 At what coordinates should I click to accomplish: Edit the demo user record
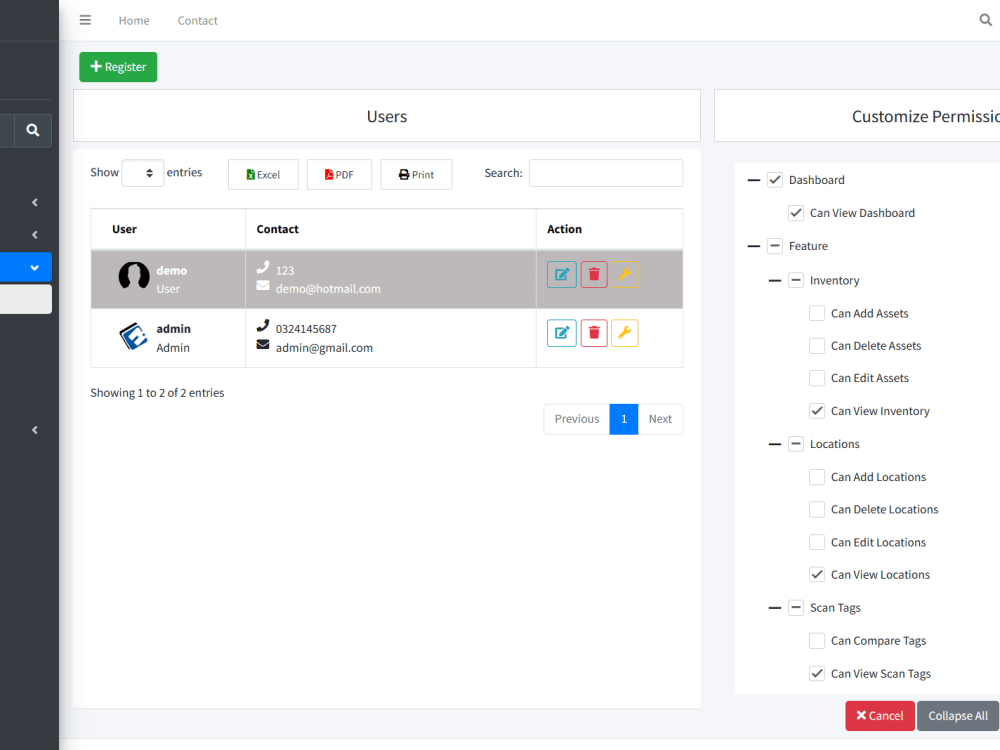(561, 274)
